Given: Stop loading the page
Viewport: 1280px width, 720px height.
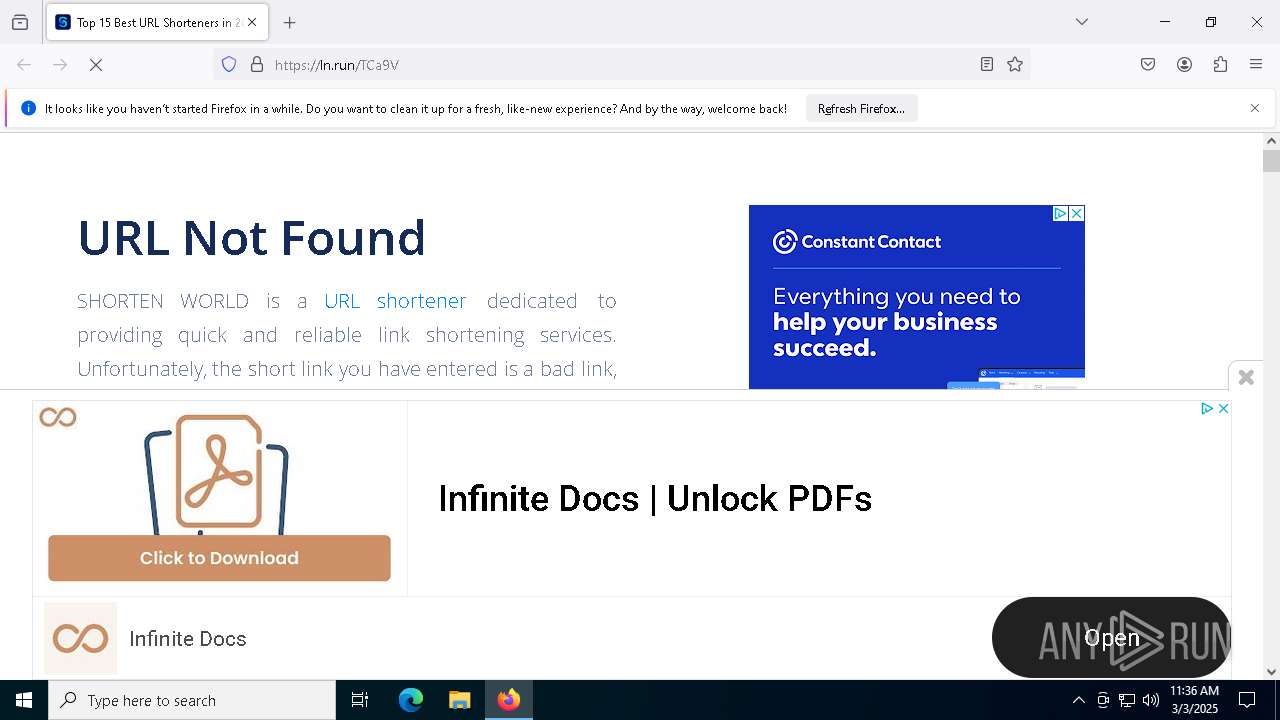Looking at the screenshot, I should [96, 65].
